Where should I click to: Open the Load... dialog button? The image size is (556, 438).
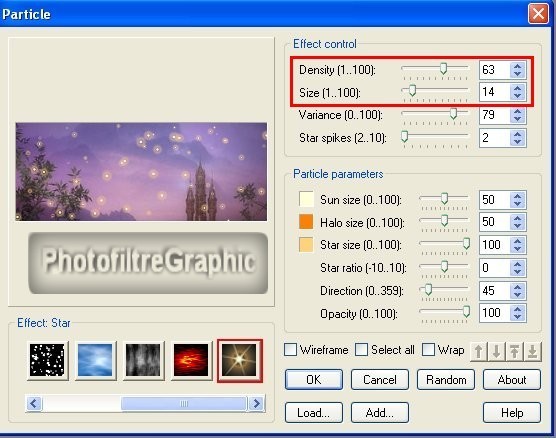313,412
